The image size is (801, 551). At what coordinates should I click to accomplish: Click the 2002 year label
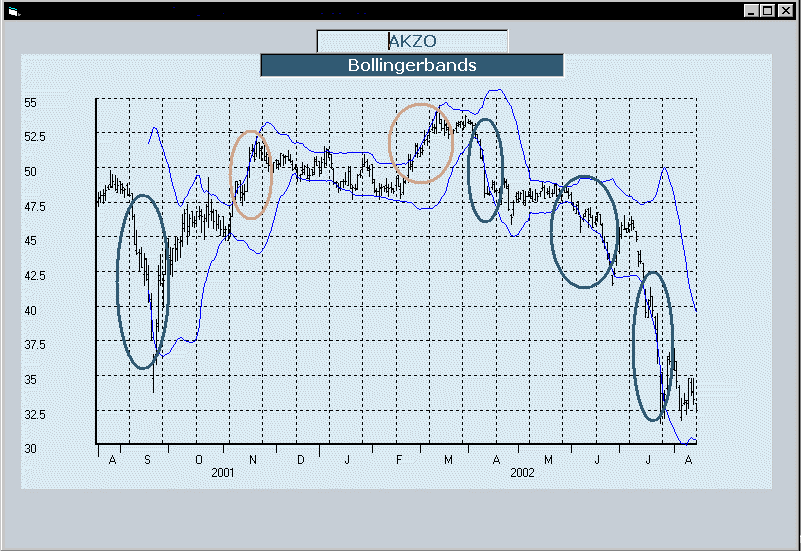click(x=522, y=473)
